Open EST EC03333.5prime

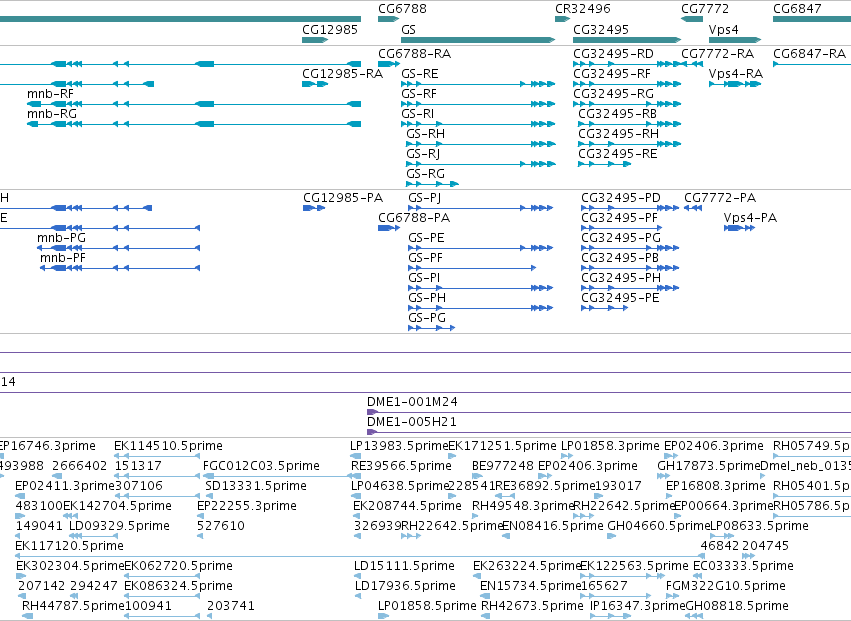coord(698,576)
